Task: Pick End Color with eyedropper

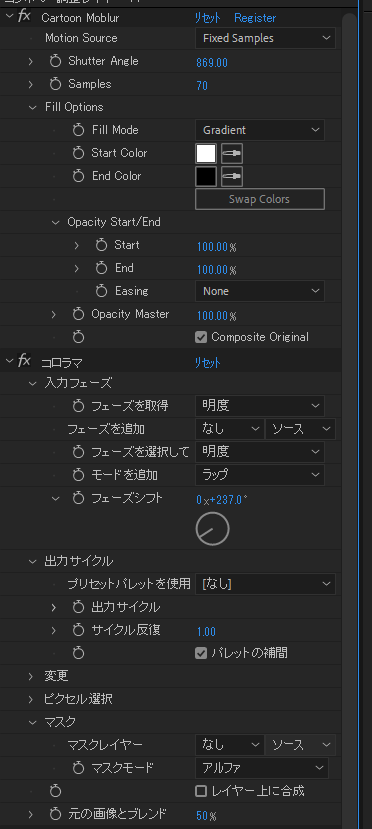Action: point(232,176)
